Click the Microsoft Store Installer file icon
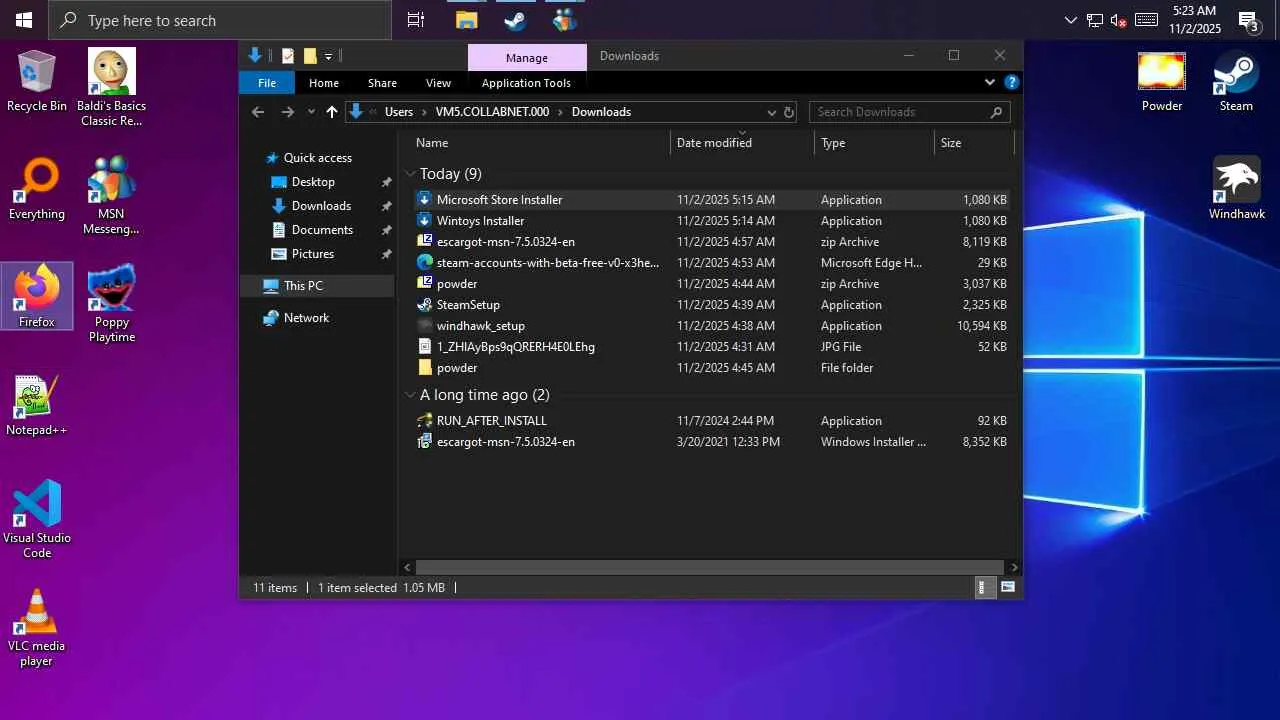The width and height of the screenshot is (1280, 720). [x=425, y=200]
